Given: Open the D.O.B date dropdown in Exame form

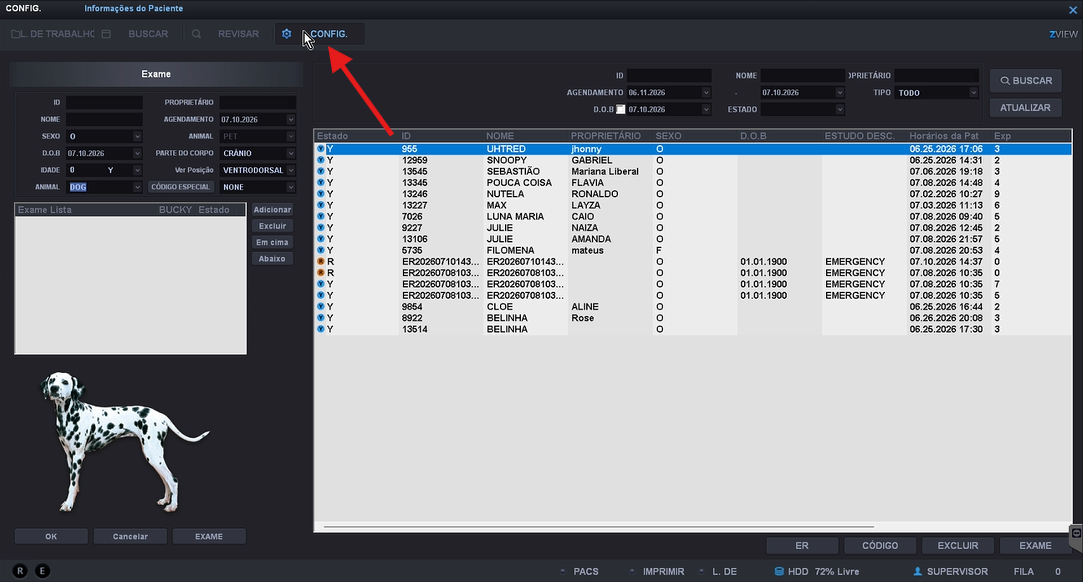Looking at the screenshot, I should (137, 153).
